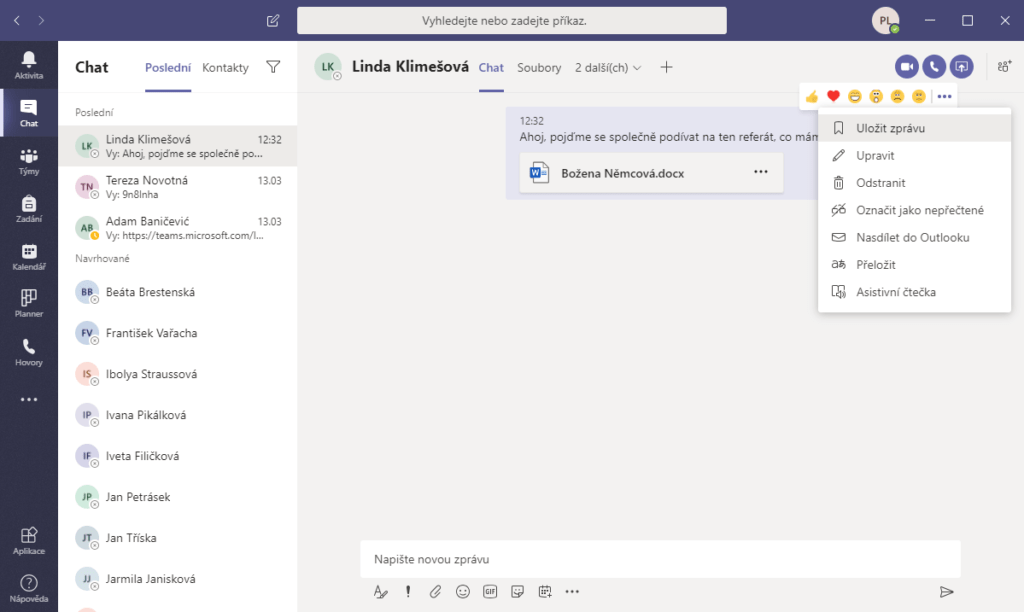Start a new chat with compose icon

pyautogui.click(x=273, y=20)
